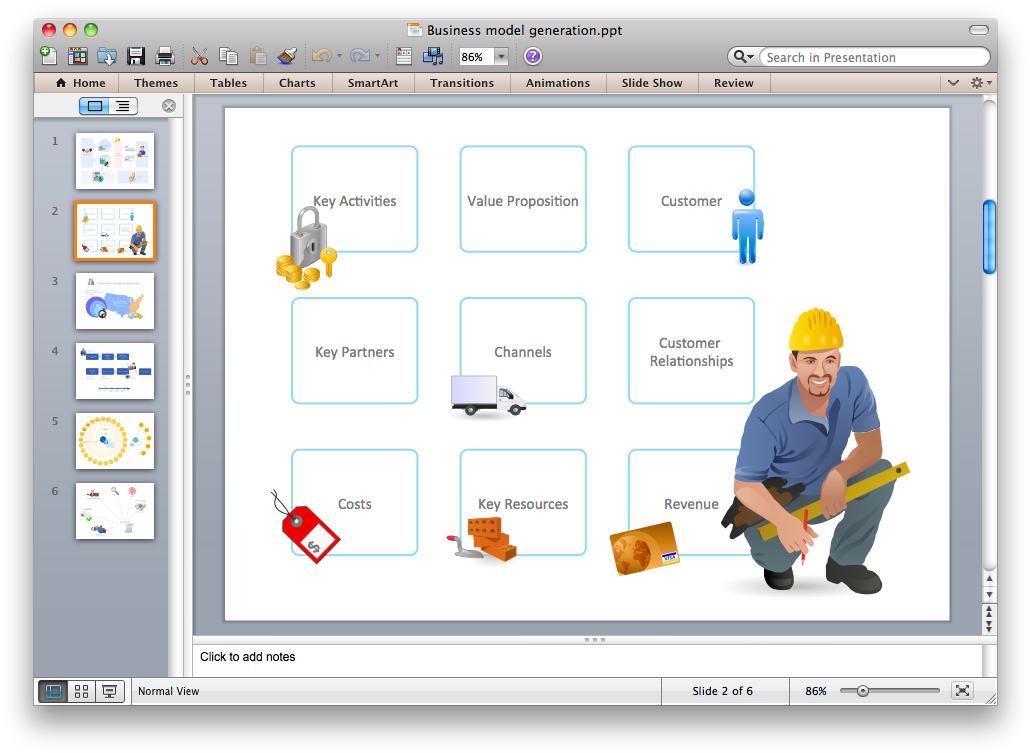This screenshot has width=1030, height=753.
Task: Switch to Slide Show view button
Action: (110, 691)
